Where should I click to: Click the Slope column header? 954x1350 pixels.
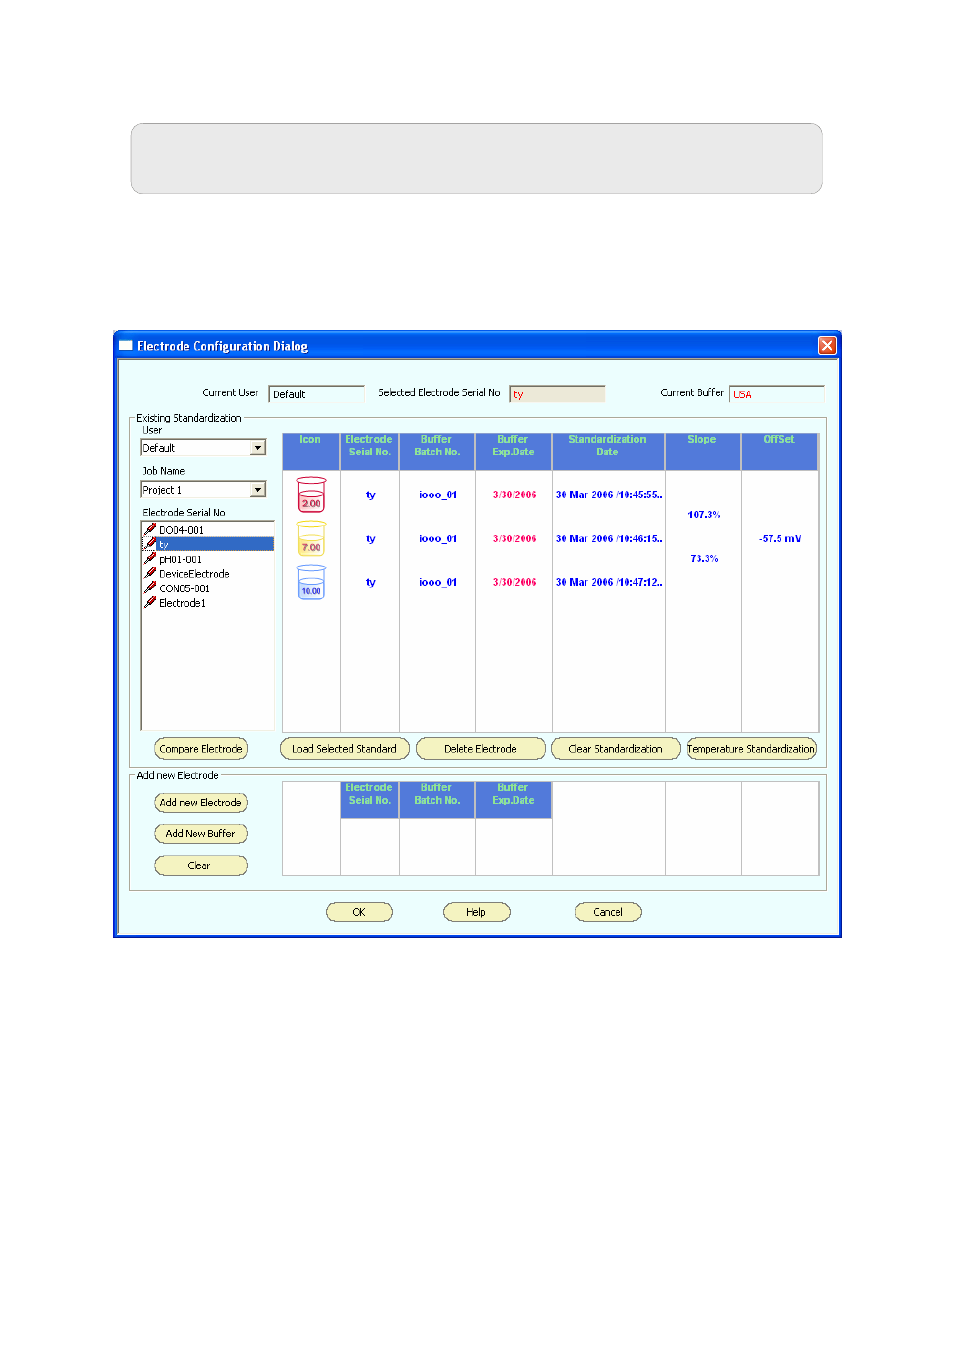(x=703, y=451)
